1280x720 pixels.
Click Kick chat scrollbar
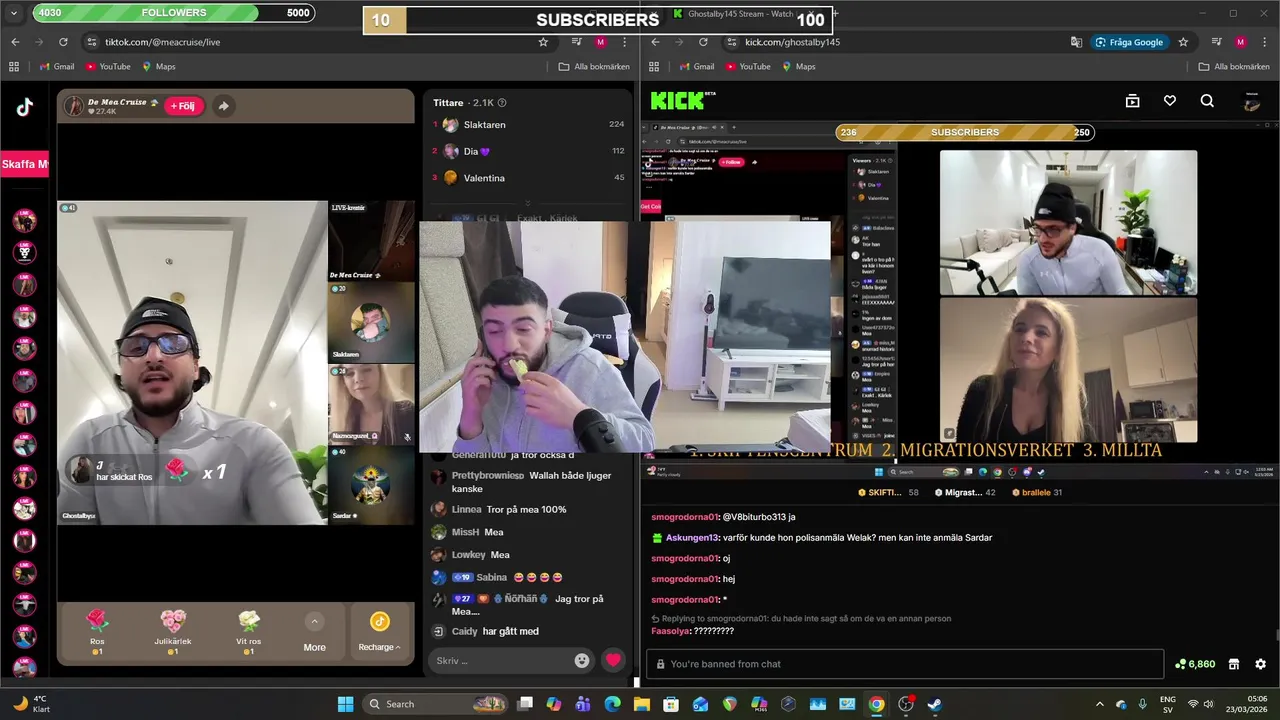pyautogui.click(x=1276, y=634)
